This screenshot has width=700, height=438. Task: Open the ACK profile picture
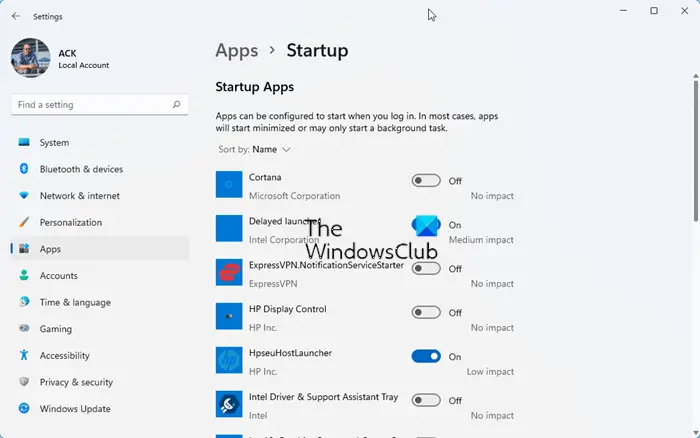coord(30,58)
